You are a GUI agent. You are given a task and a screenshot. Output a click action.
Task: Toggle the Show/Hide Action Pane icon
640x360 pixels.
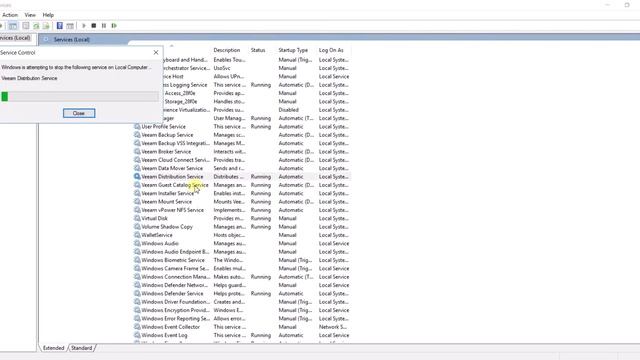(x=70, y=26)
